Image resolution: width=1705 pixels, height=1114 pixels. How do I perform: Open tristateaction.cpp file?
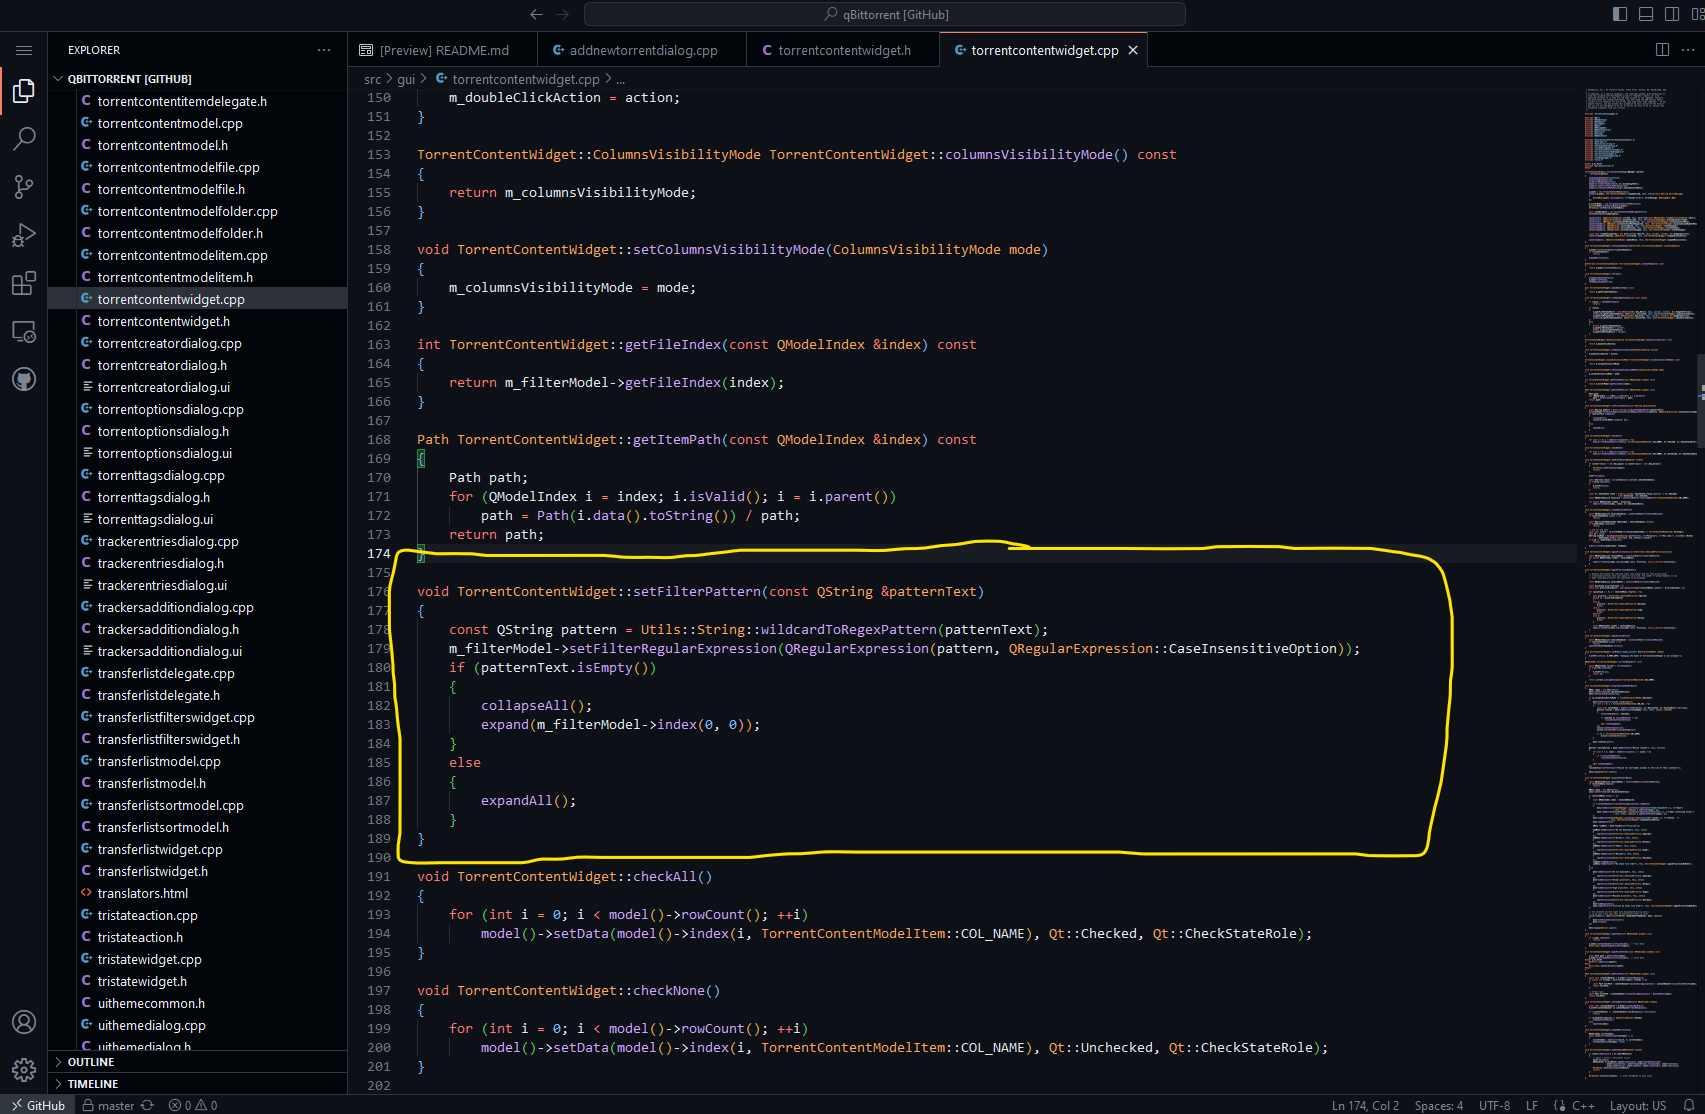[x=147, y=915]
